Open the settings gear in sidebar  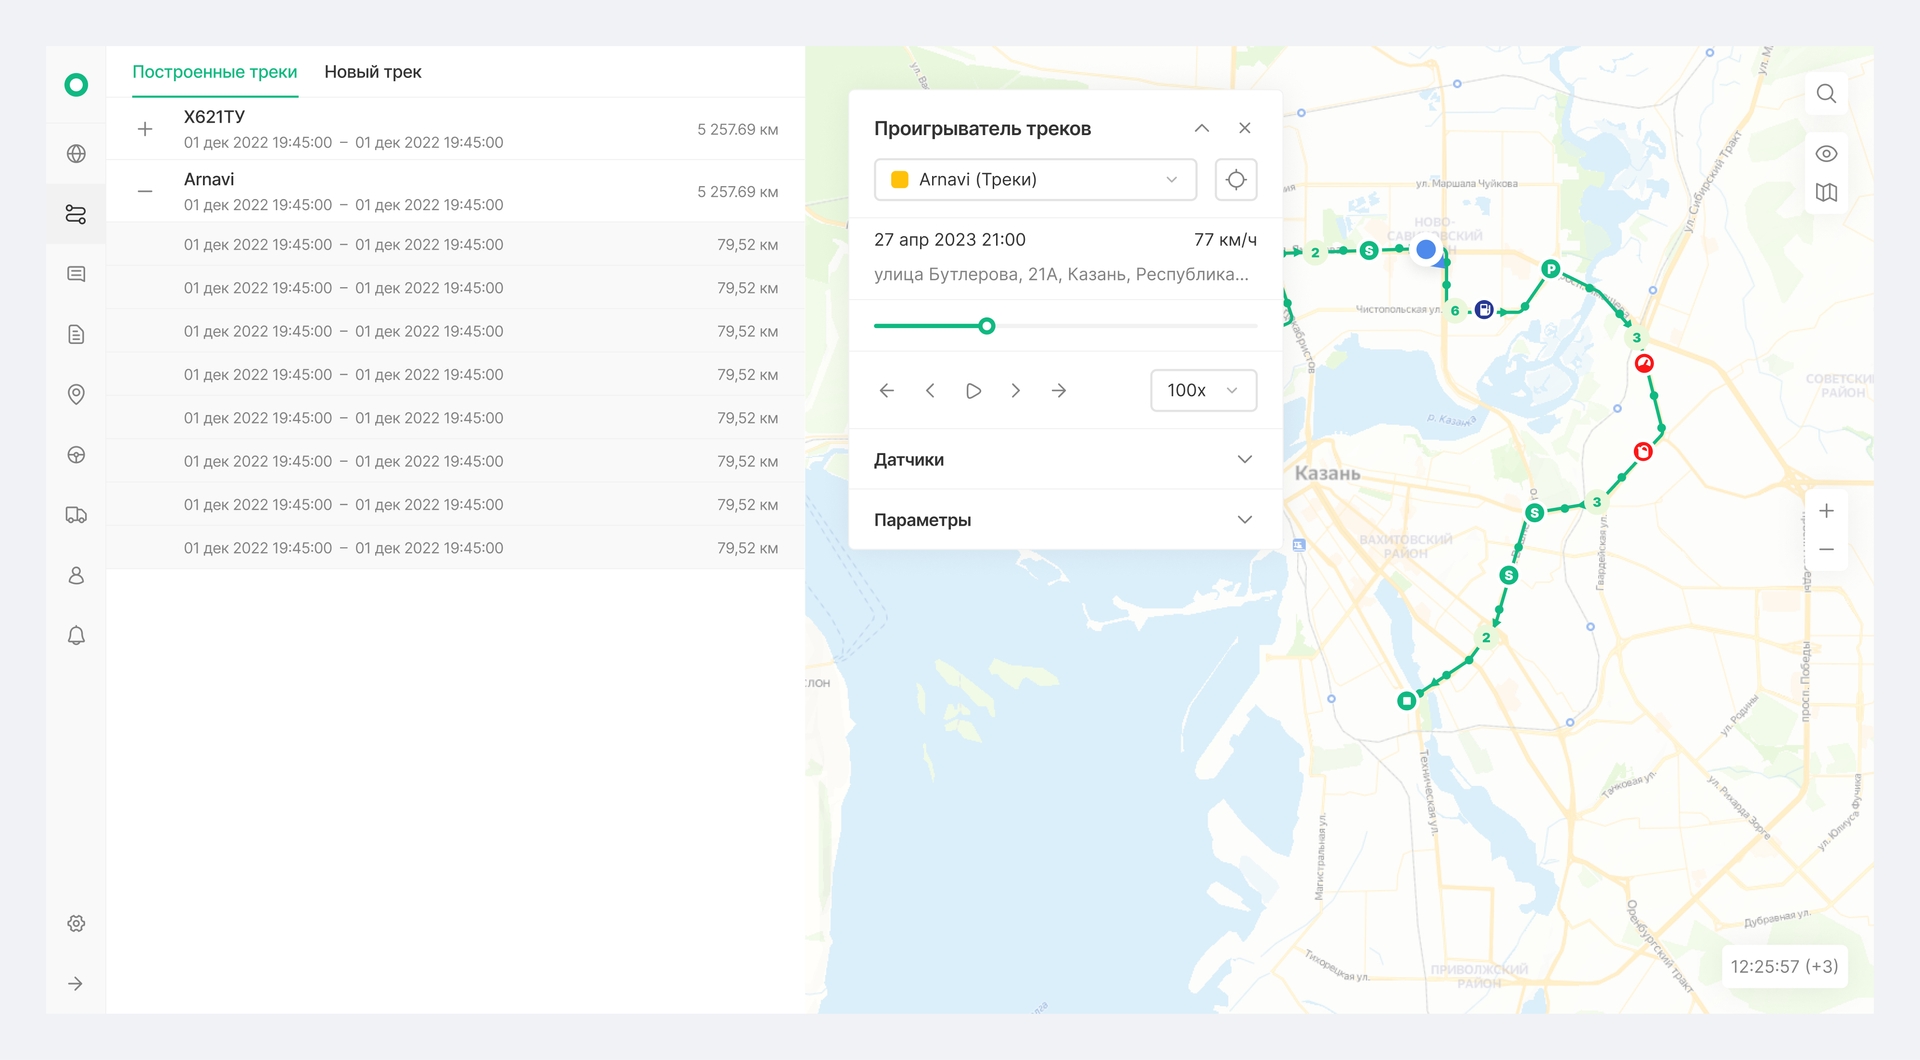click(x=76, y=924)
